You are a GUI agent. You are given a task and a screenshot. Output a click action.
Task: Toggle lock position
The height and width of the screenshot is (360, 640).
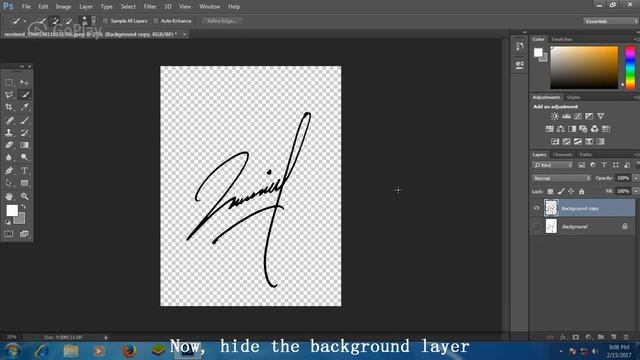tap(571, 191)
